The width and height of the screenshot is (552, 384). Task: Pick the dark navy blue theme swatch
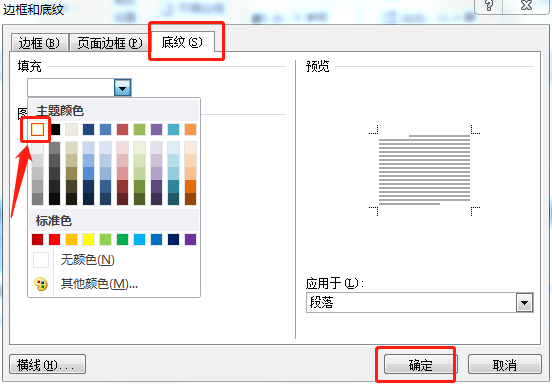click(x=88, y=129)
